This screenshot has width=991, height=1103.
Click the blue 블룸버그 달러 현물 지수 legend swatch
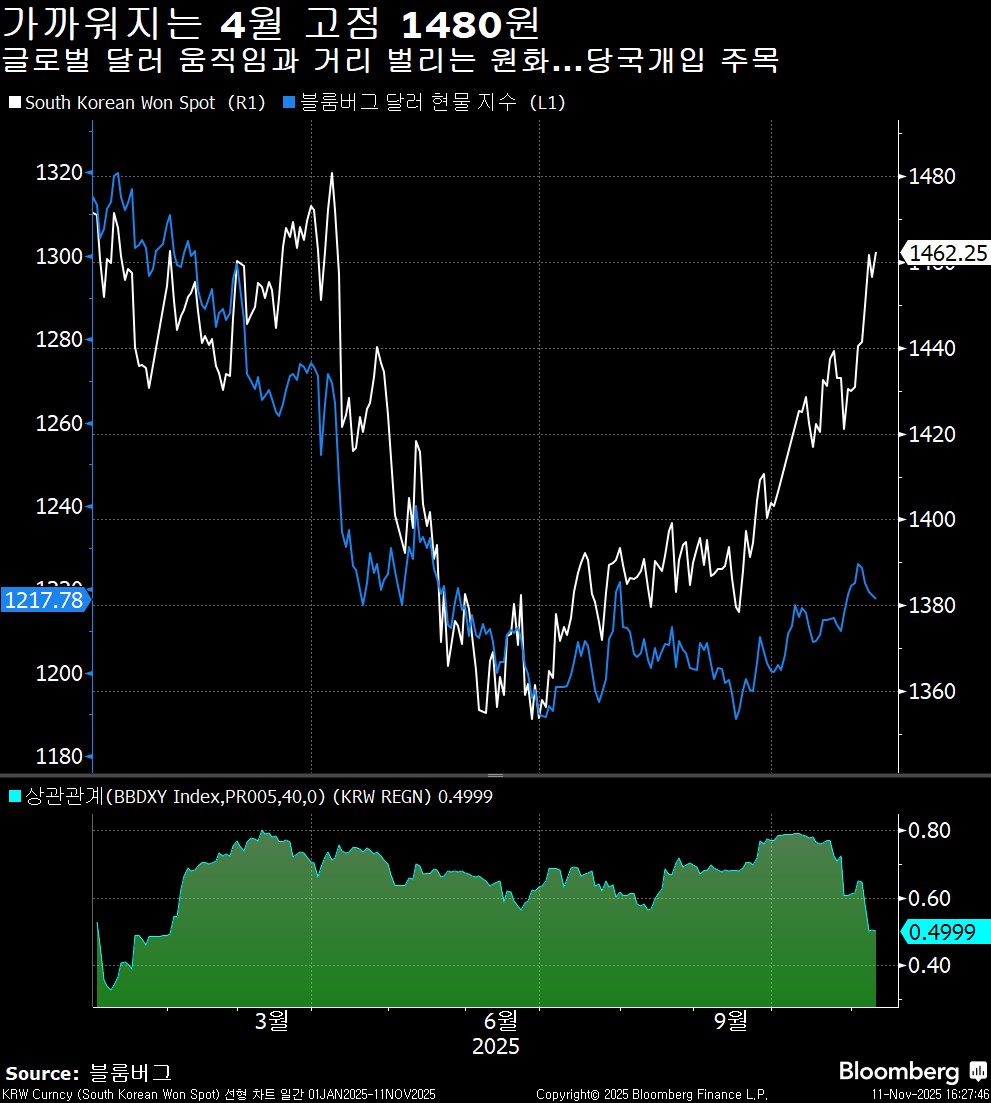(x=291, y=102)
